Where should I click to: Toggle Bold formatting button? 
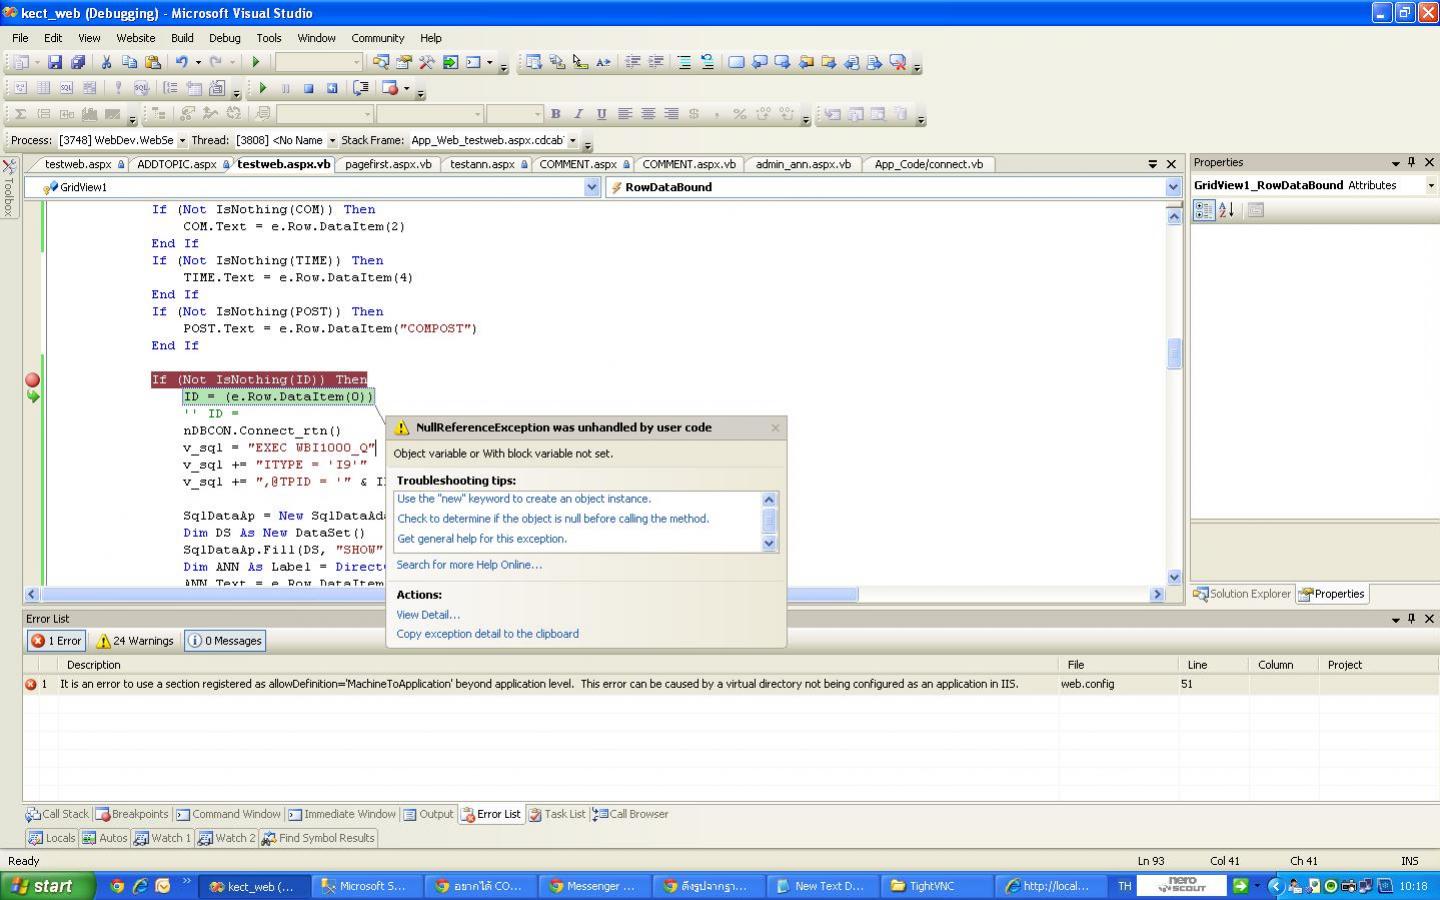click(x=555, y=114)
